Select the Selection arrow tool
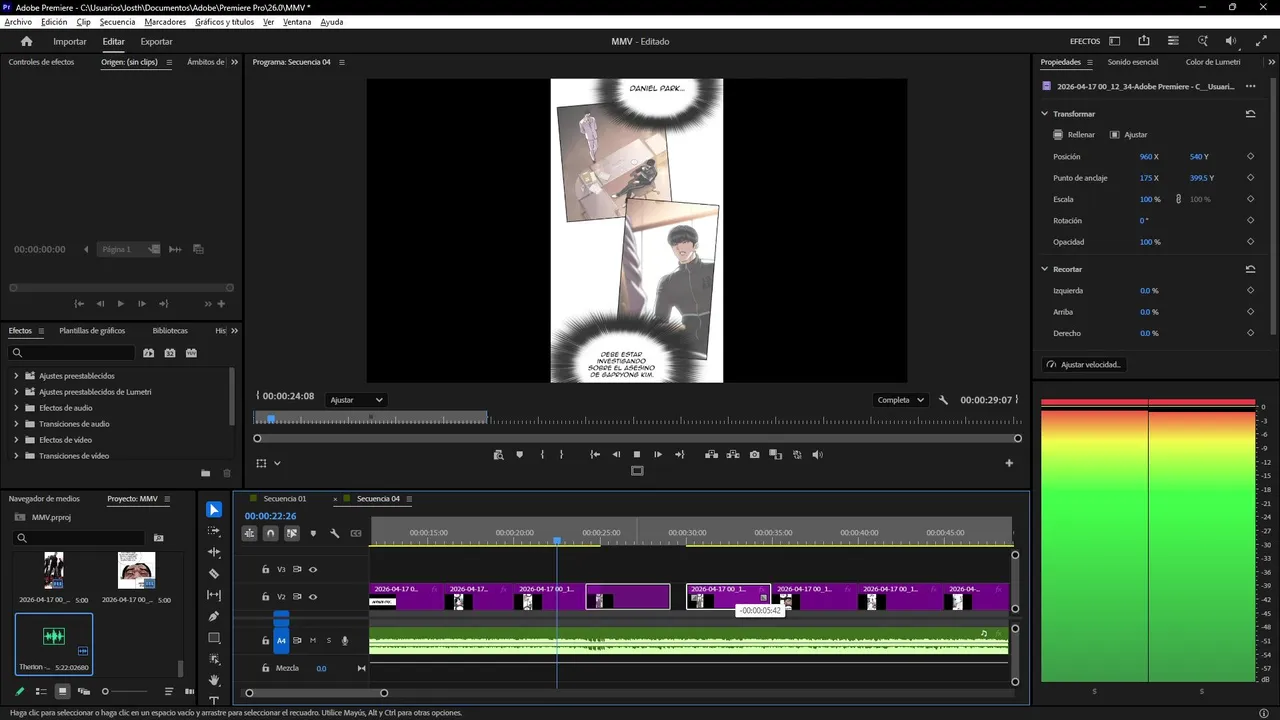The width and height of the screenshot is (1280, 720). [x=214, y=510]
